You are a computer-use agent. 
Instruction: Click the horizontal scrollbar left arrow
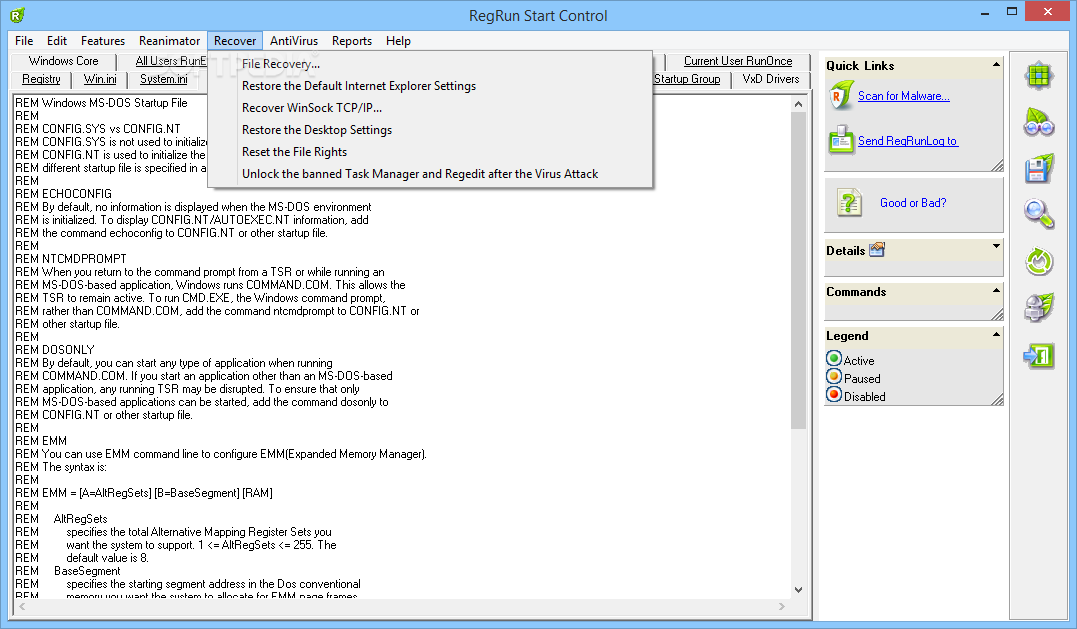pyautogui.click(x=23, y=606)
